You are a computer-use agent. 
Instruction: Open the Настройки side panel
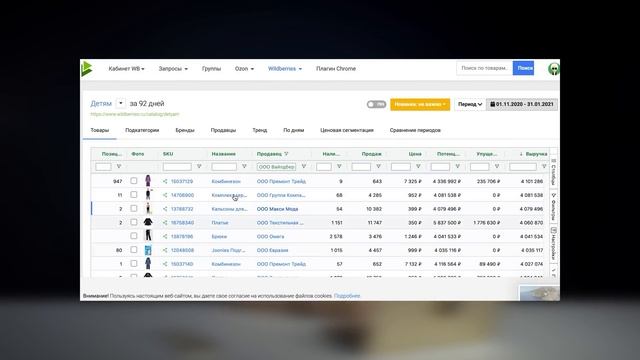click(x=554, y=244)
